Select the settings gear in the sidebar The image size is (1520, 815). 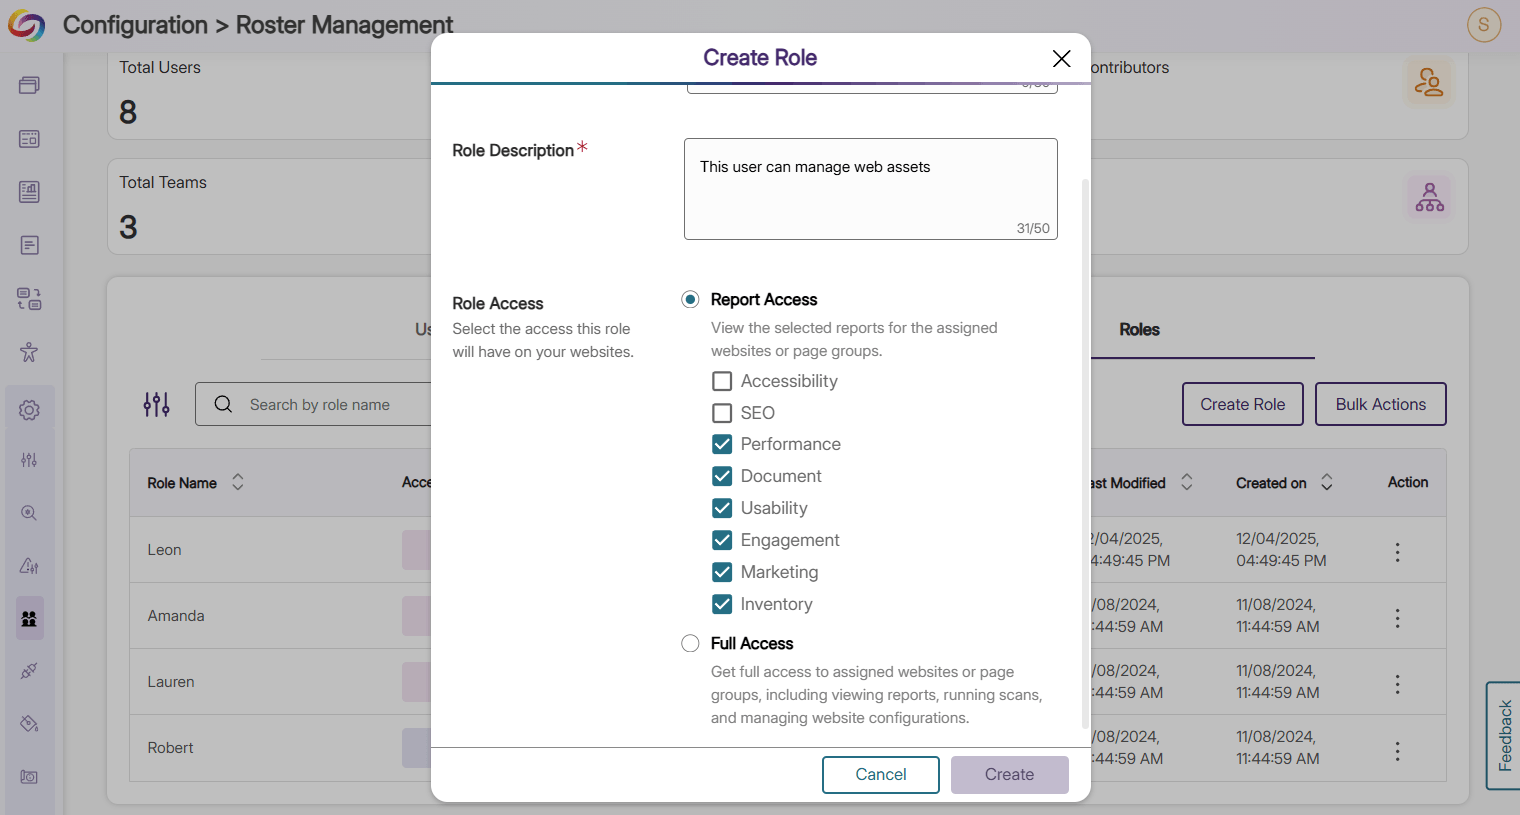pyautogui.click(x=29, y=408)
